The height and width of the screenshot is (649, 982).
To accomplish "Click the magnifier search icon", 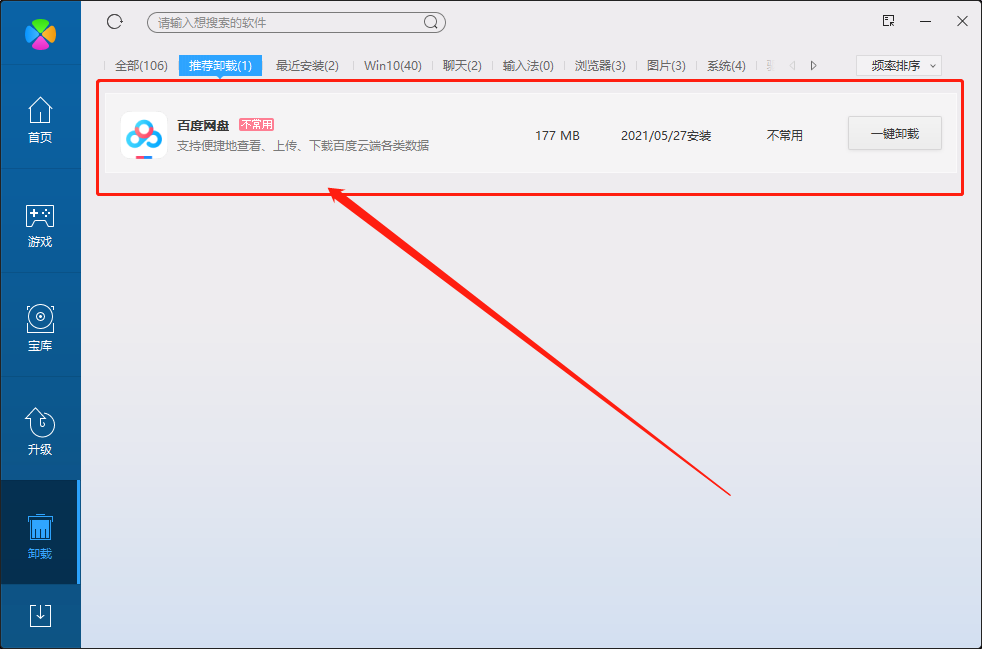I will pos(431,22).
